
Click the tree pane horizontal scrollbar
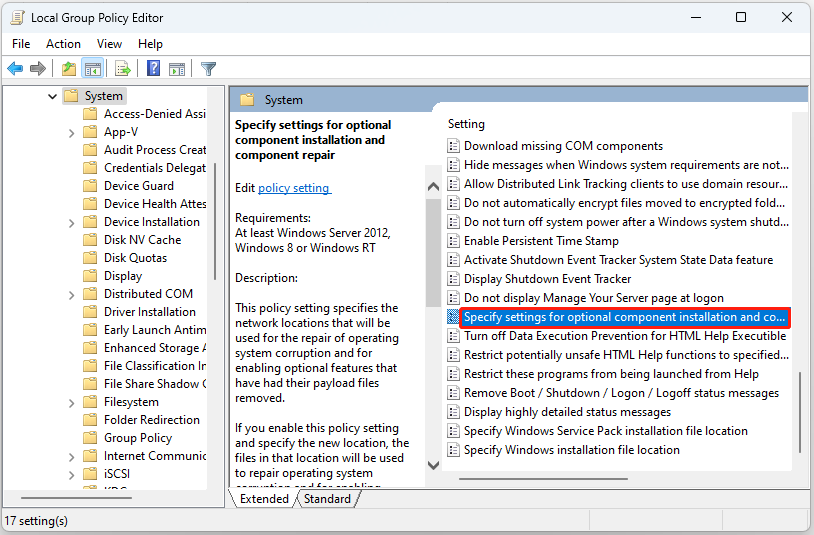76,498
